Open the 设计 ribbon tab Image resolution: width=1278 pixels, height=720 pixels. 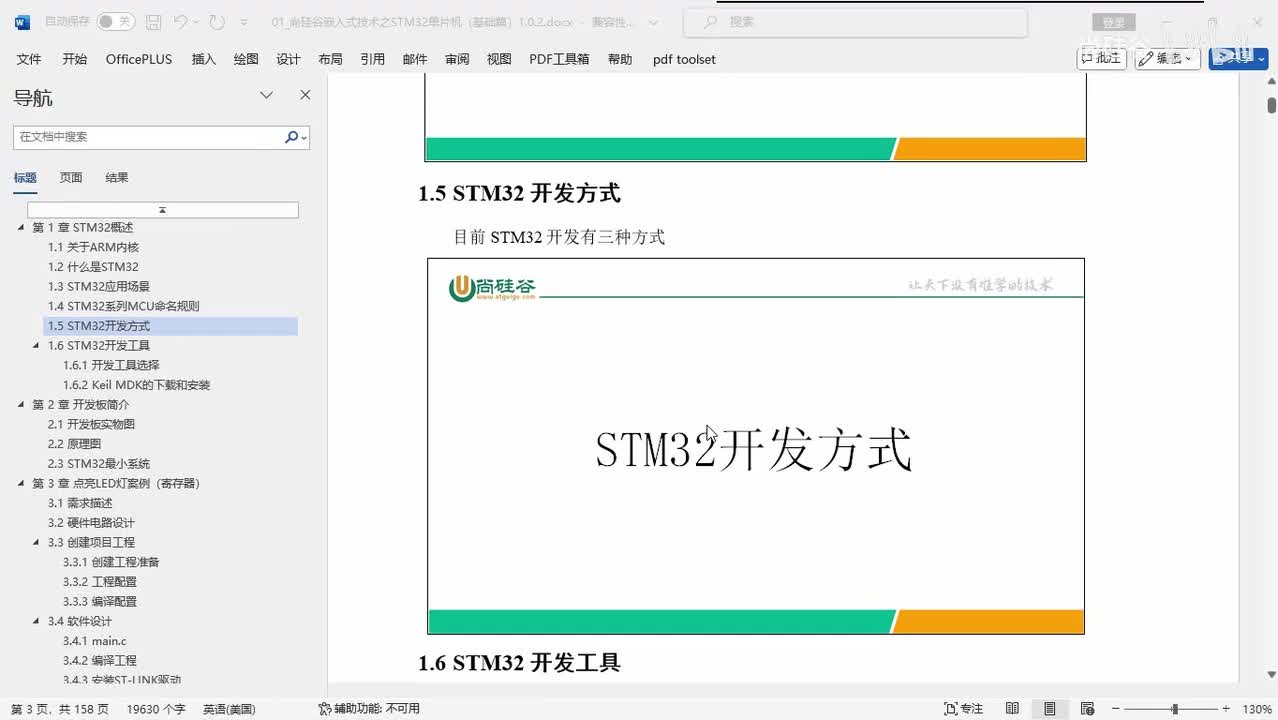pyautogui.click(x=288, y=59)
